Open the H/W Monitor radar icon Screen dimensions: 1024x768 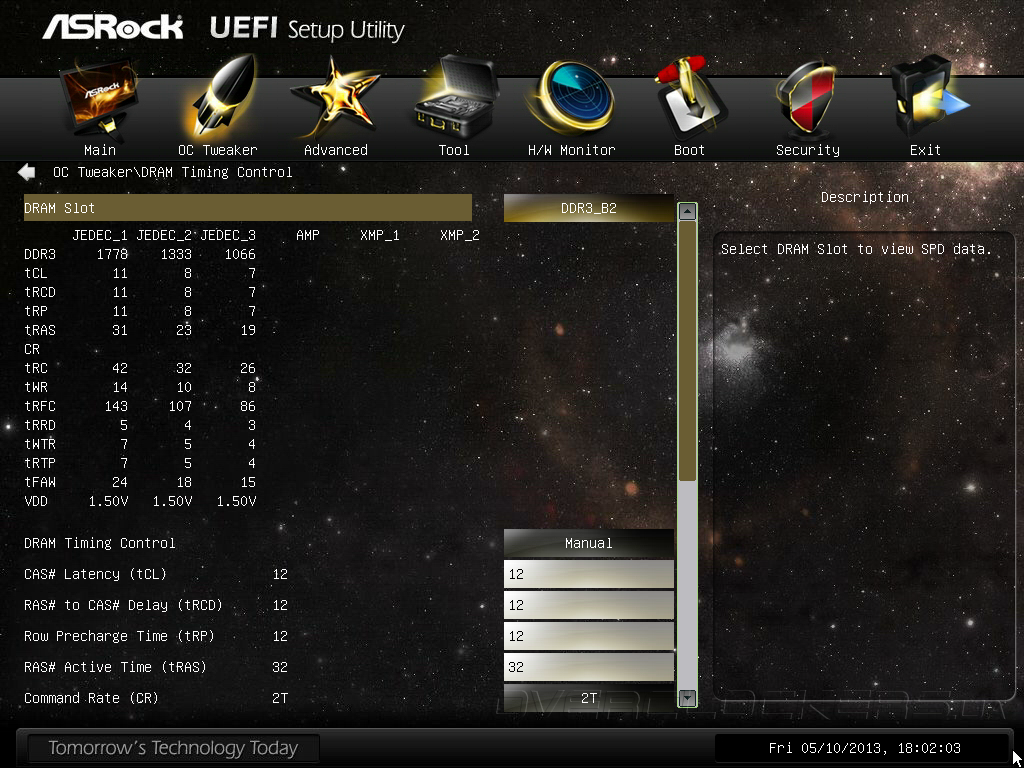coord(571,98)
